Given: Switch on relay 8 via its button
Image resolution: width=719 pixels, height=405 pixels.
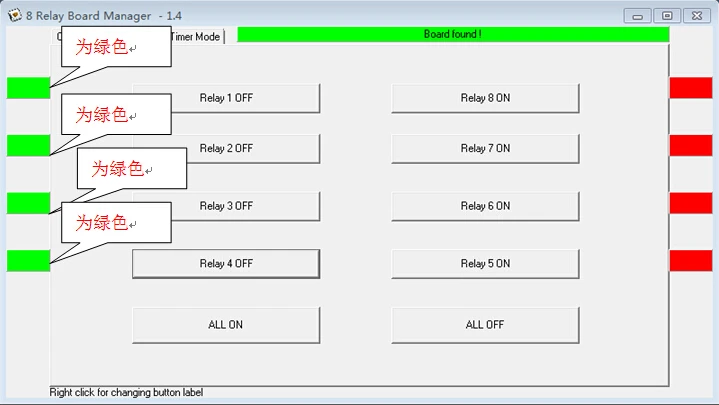Looking at the screenshot, I should tap(485, 98).
